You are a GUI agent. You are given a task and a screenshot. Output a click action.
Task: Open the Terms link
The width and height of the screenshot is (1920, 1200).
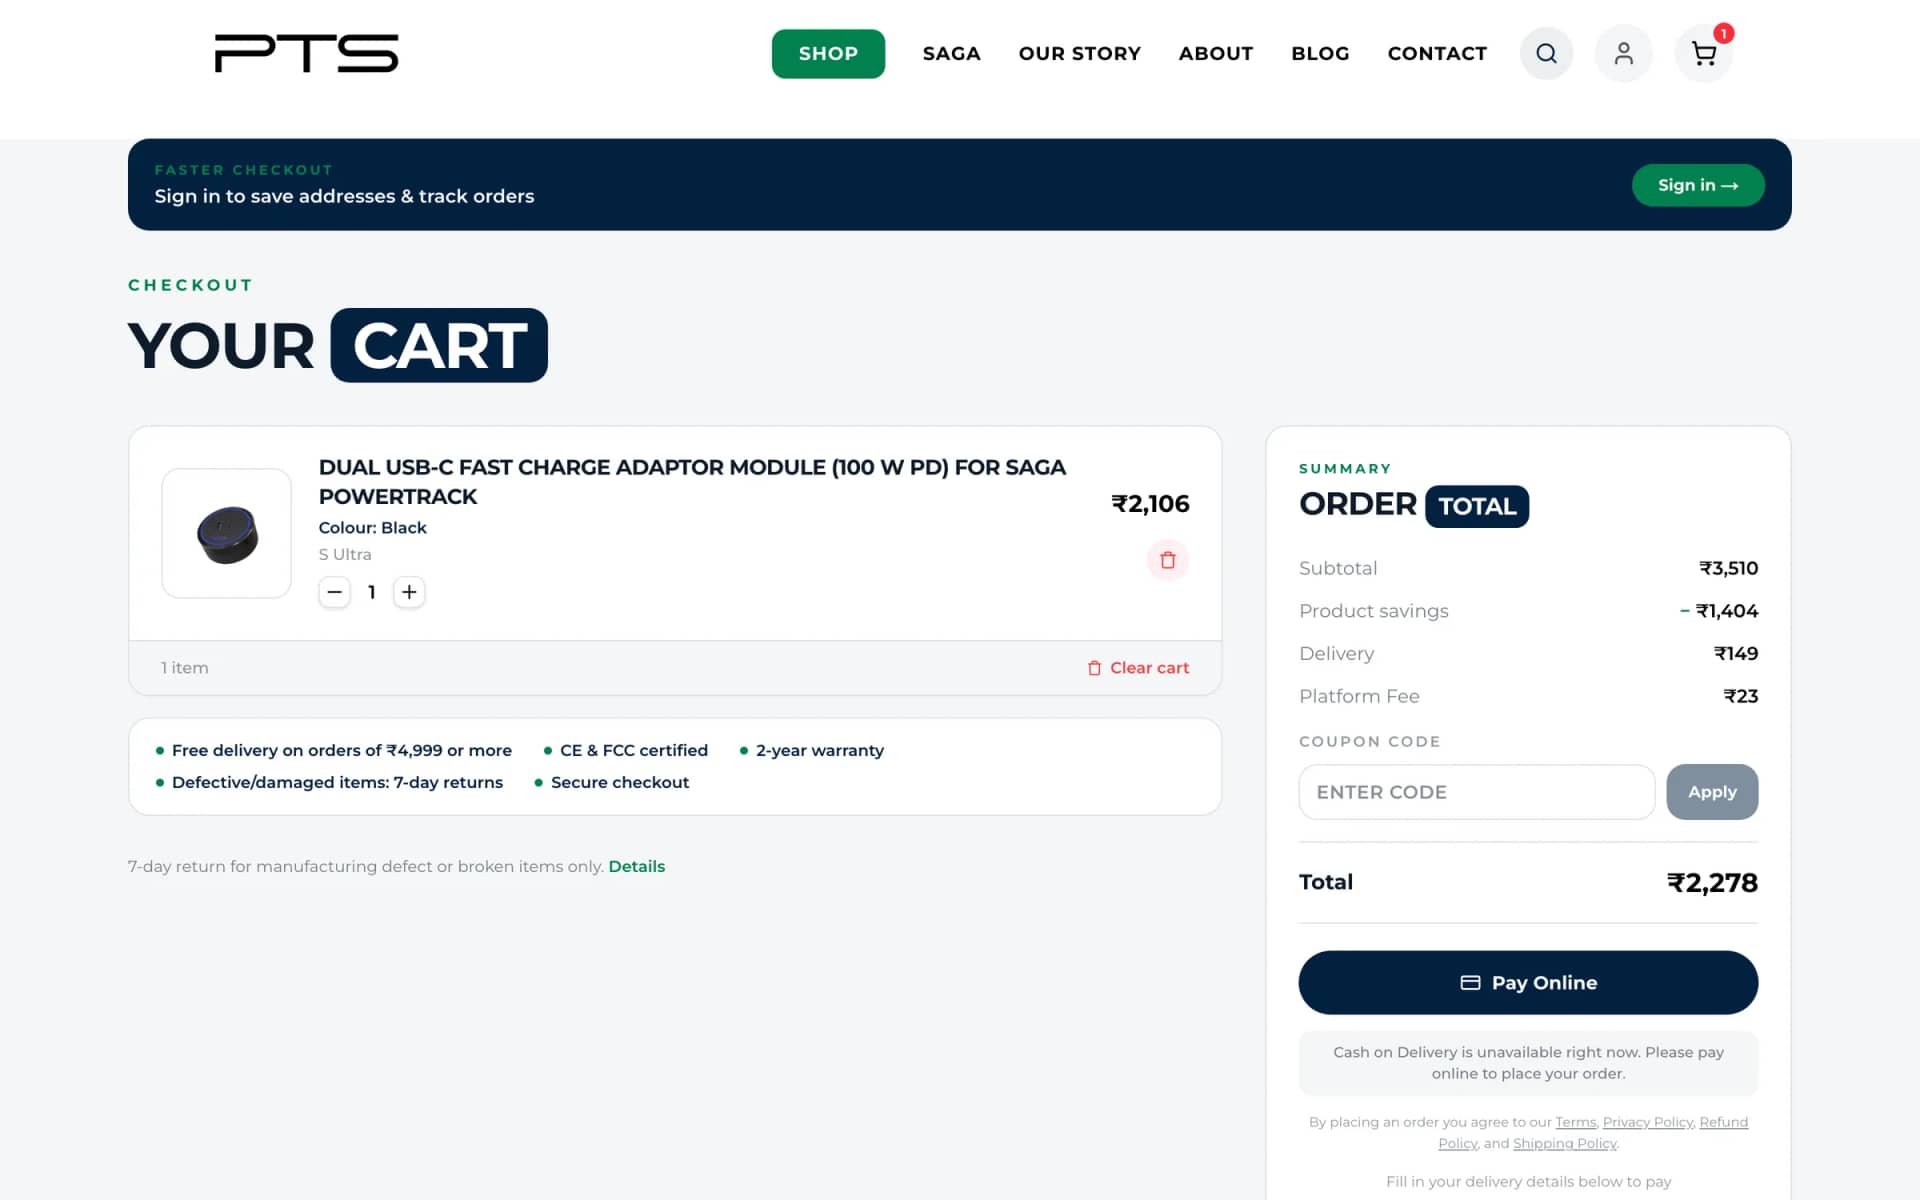[x=1575, y=1122]
